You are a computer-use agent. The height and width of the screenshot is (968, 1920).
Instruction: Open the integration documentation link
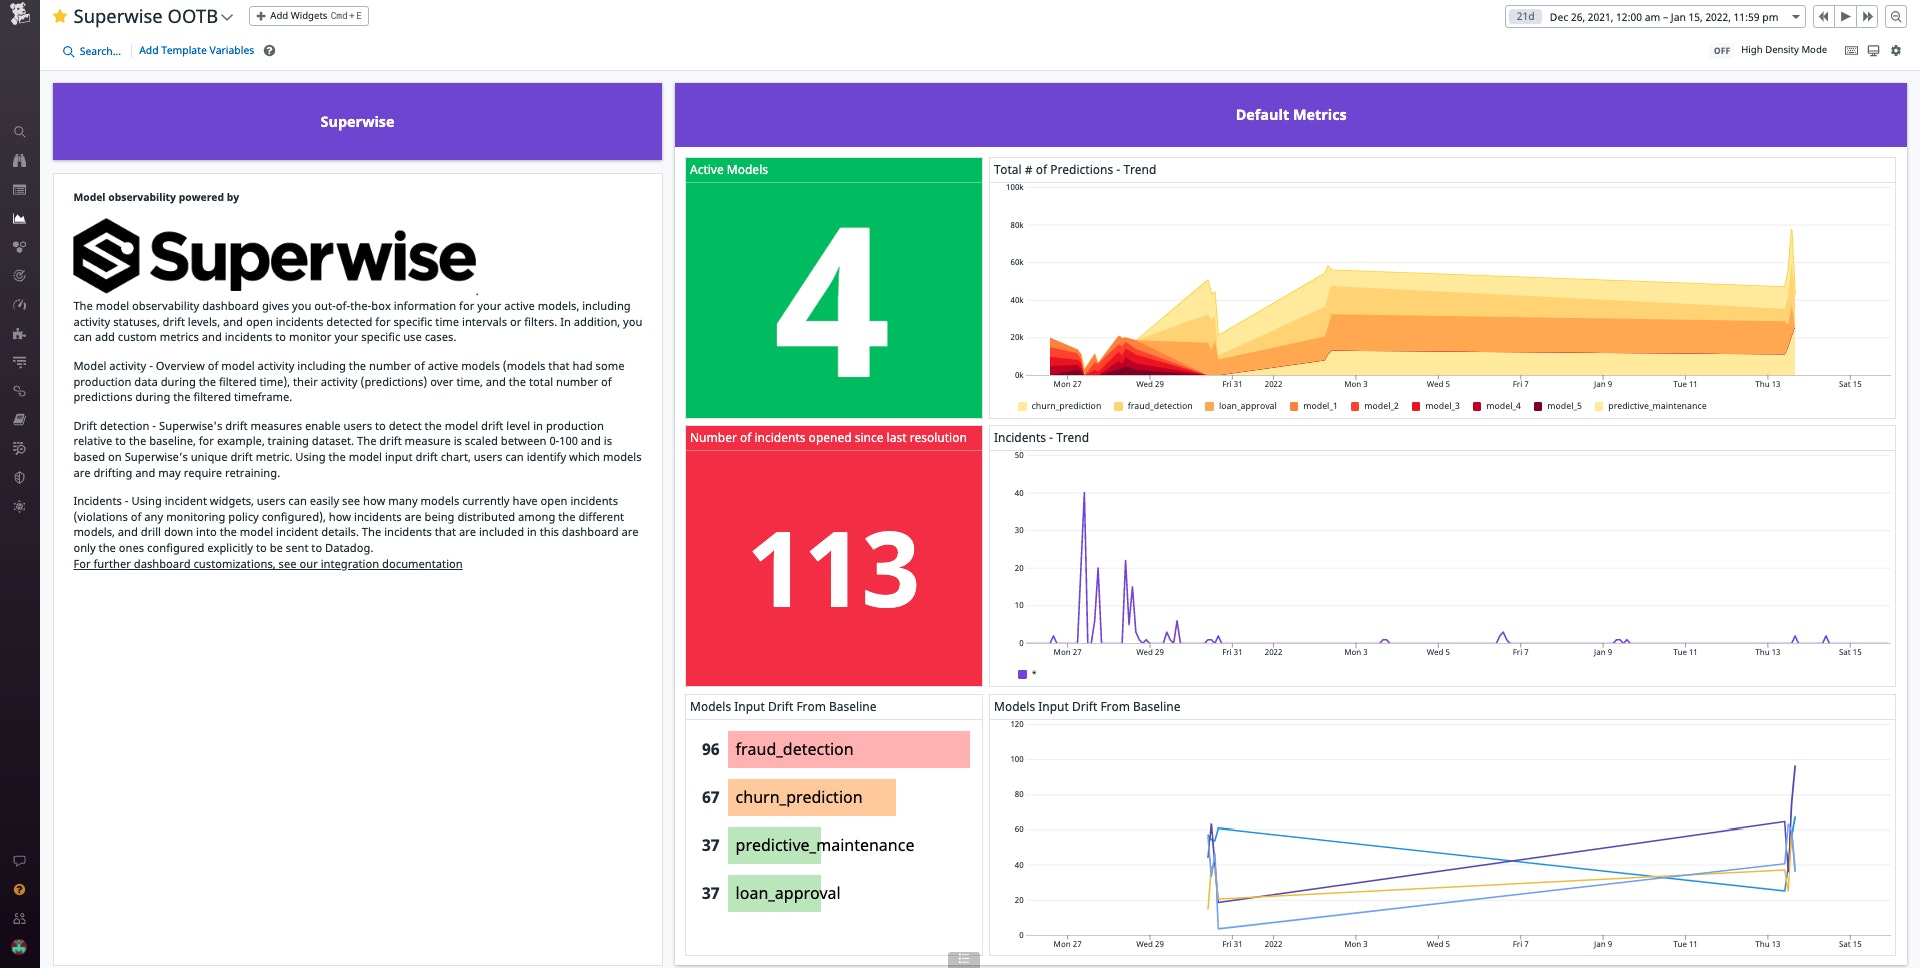pos(268,565)
